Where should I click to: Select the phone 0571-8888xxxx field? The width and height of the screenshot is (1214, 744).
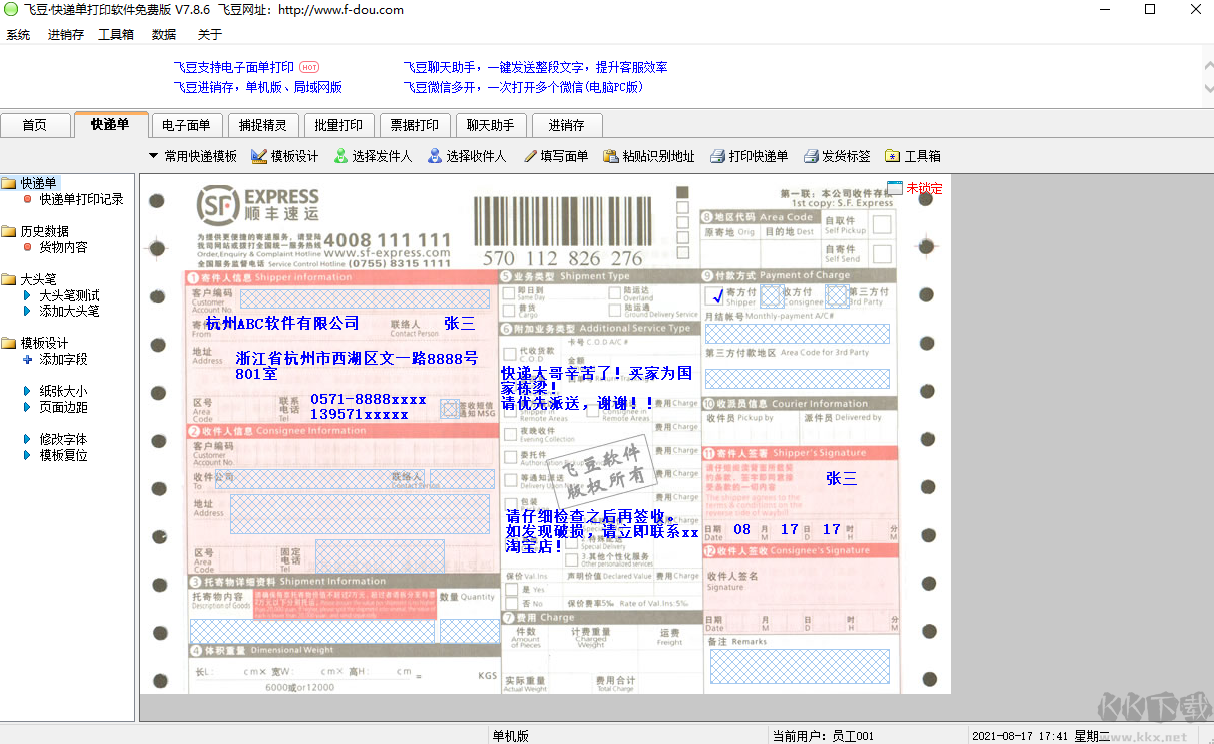(368, 399)
